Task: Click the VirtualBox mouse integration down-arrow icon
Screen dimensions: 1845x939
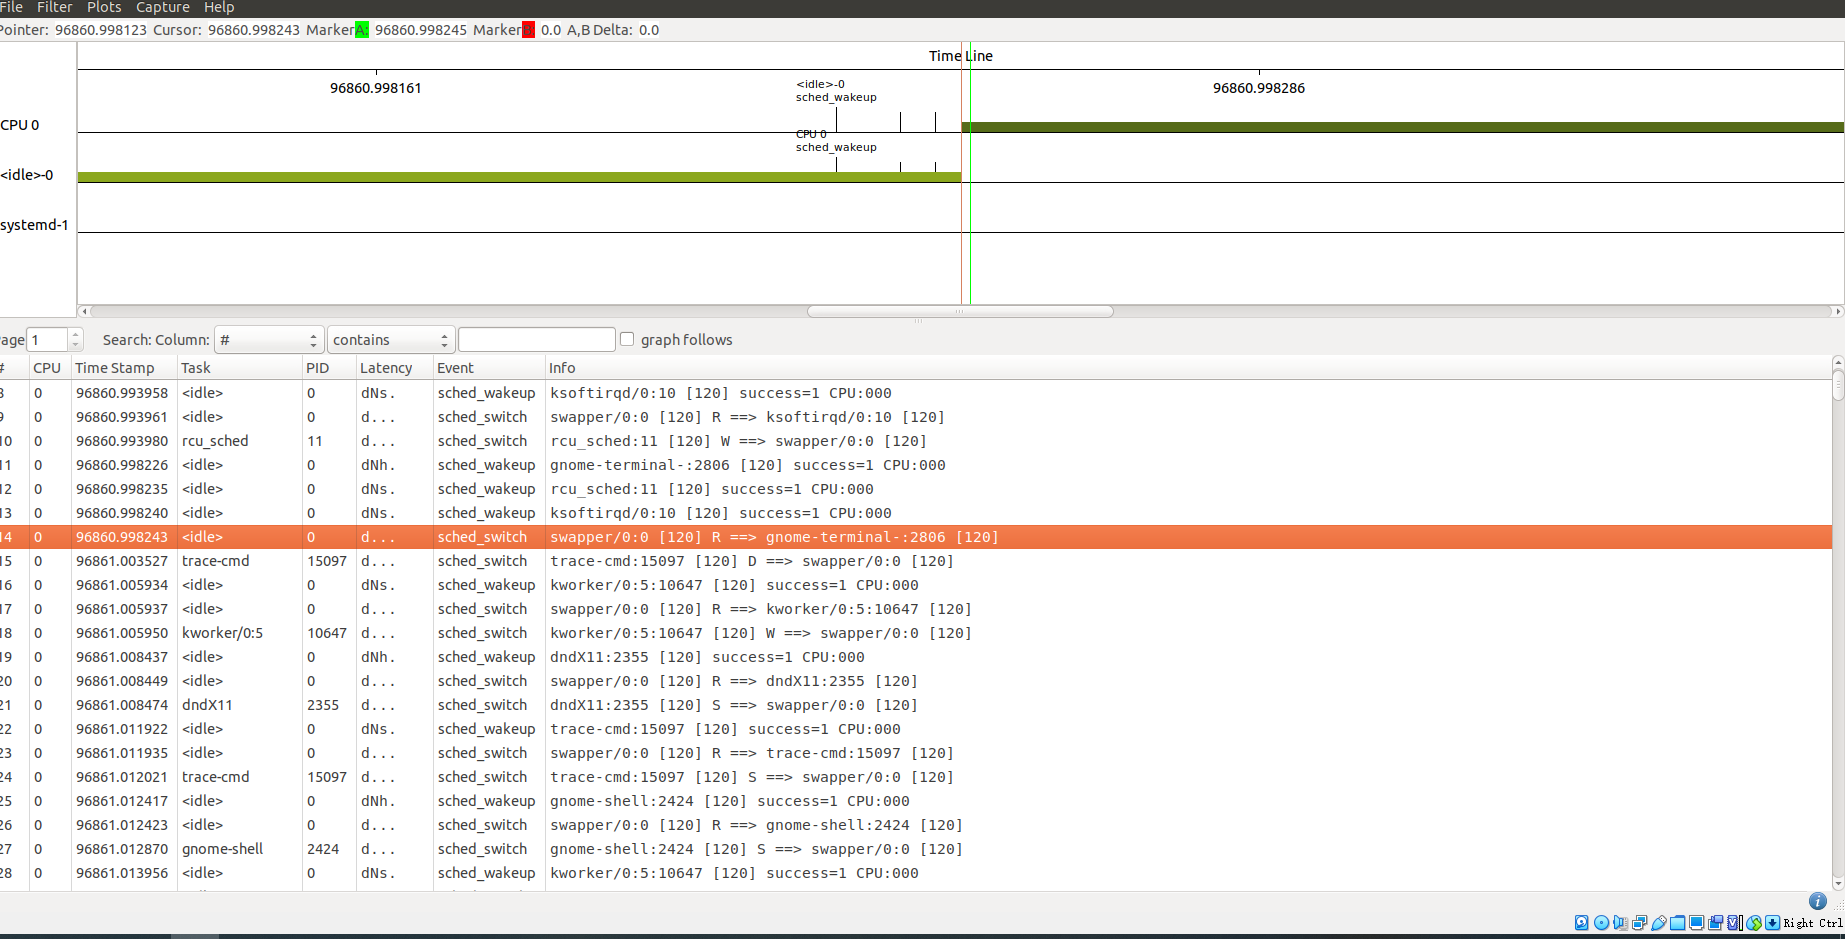Action: [1772, 922]
